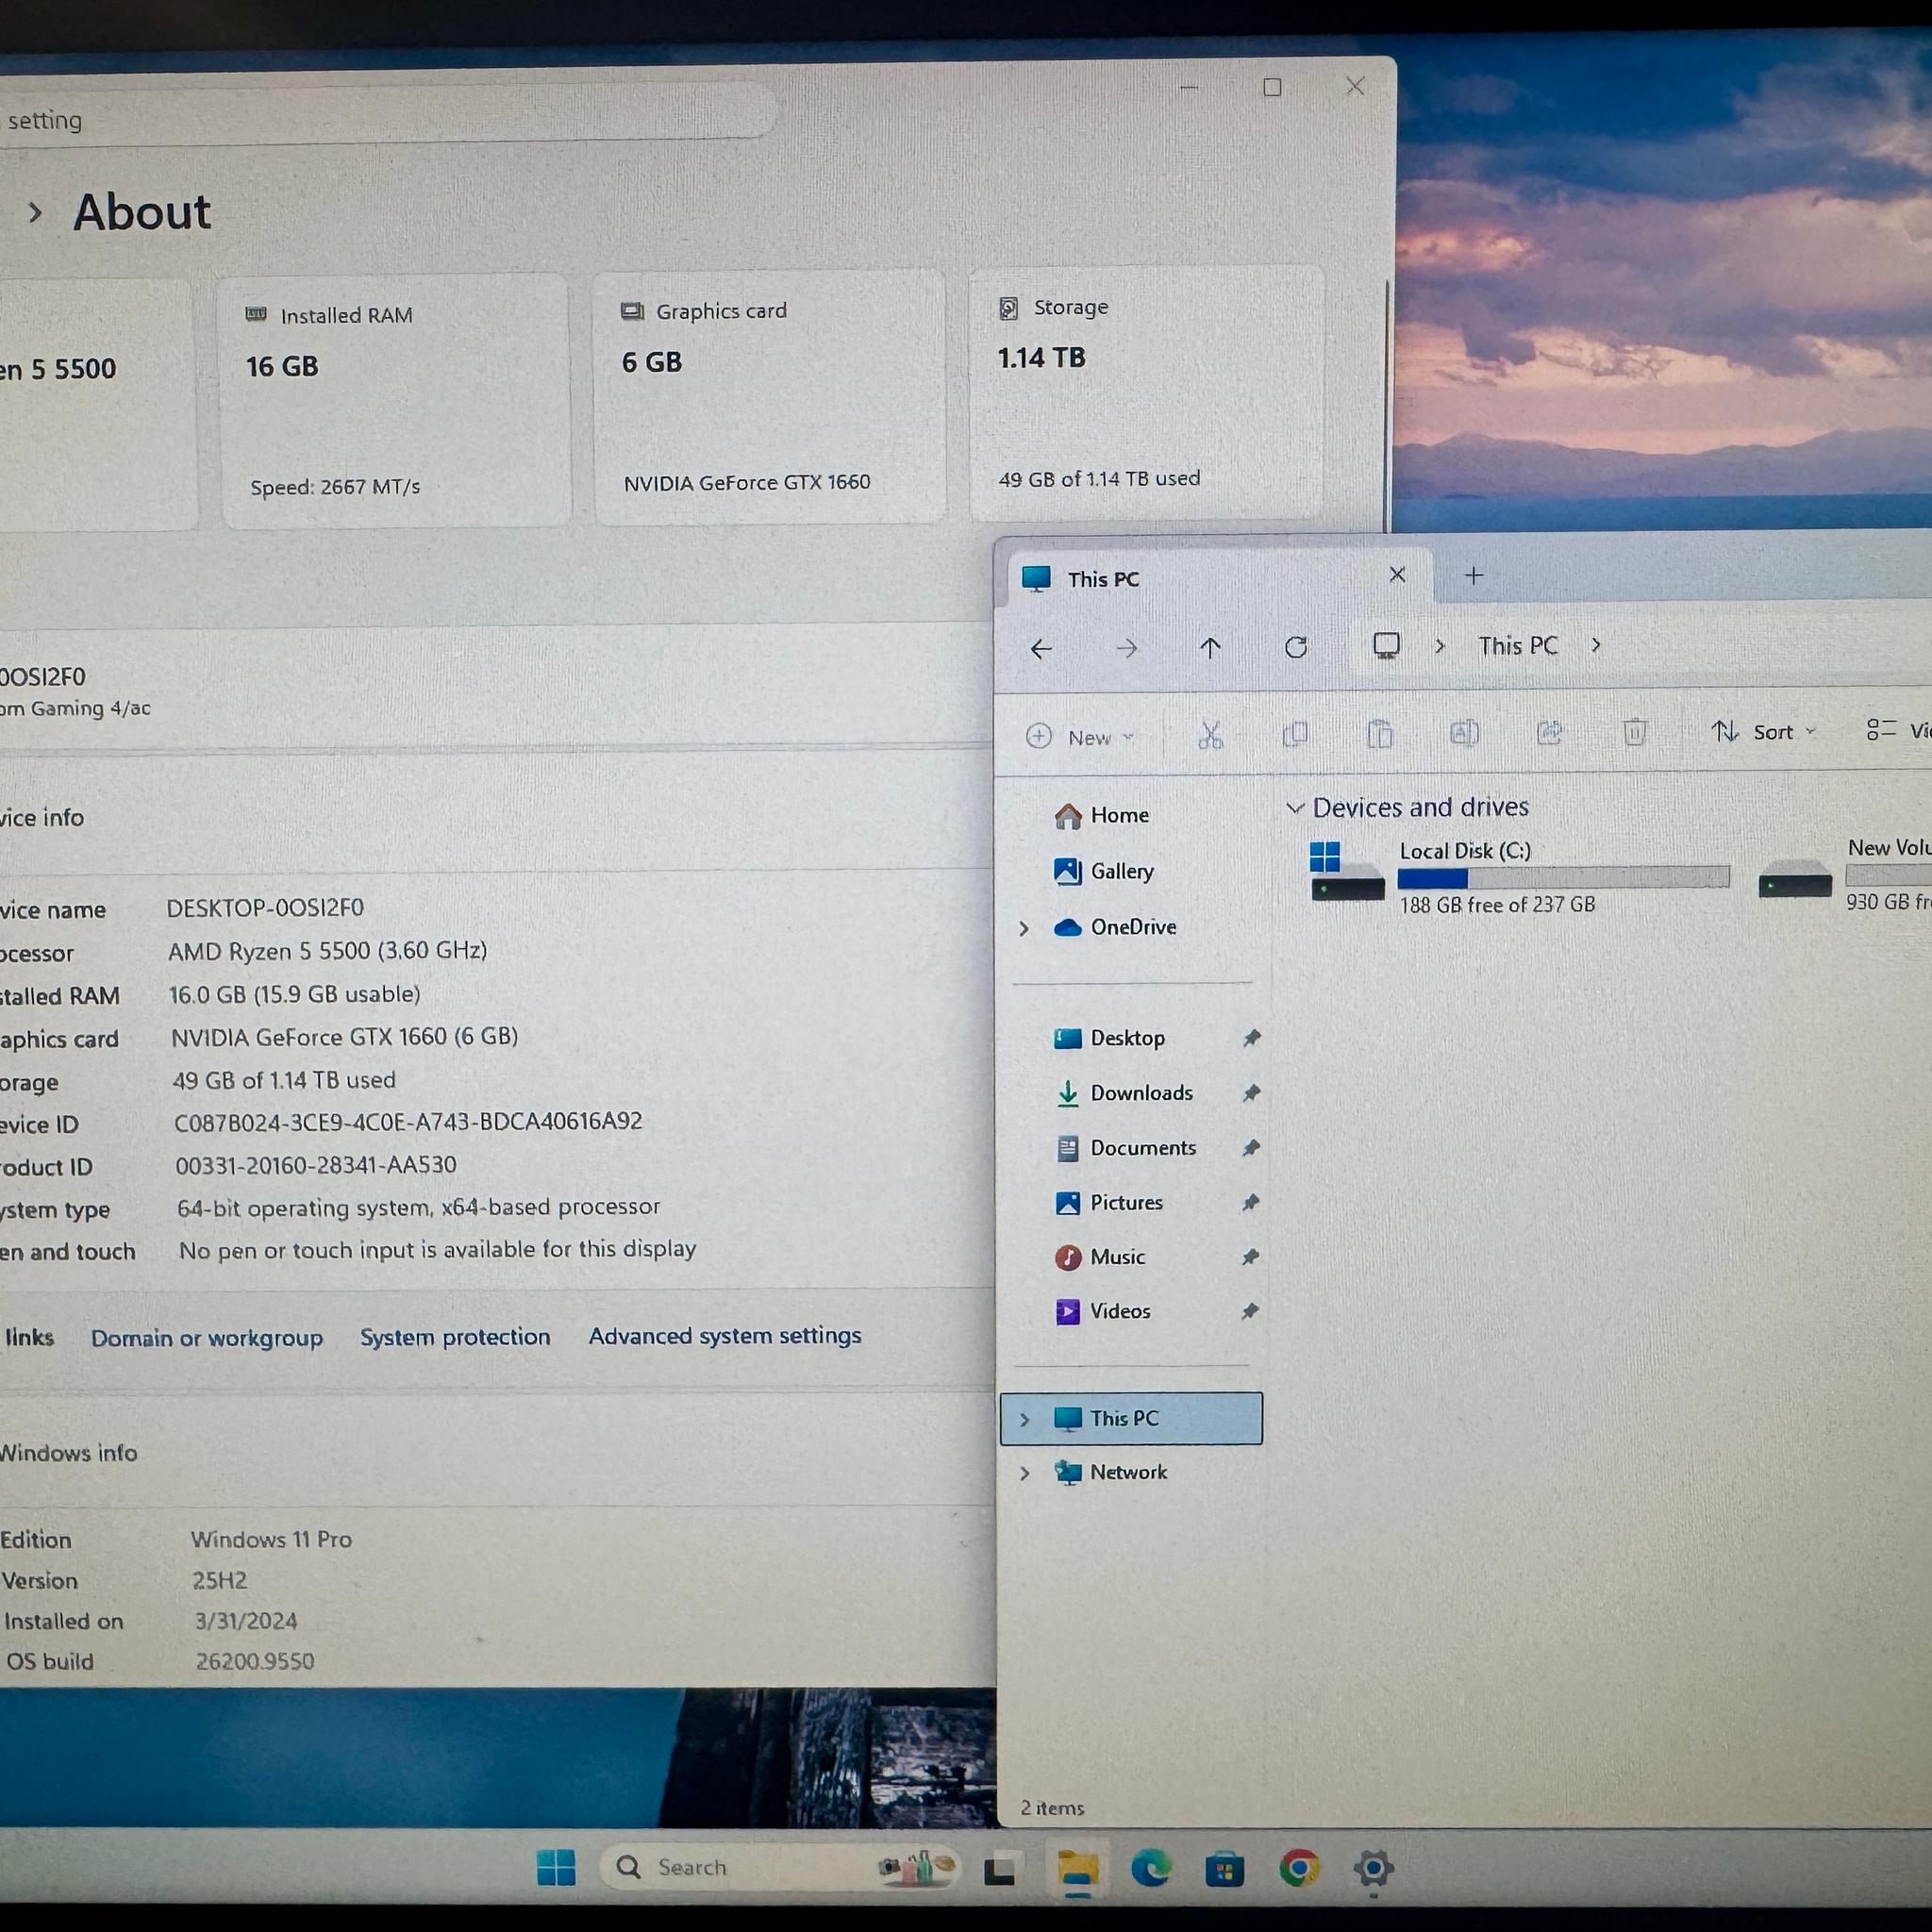1932x1932 pixels.
Task: Unpin Pictures using its pin icon
Action: coord(1251,1202)
